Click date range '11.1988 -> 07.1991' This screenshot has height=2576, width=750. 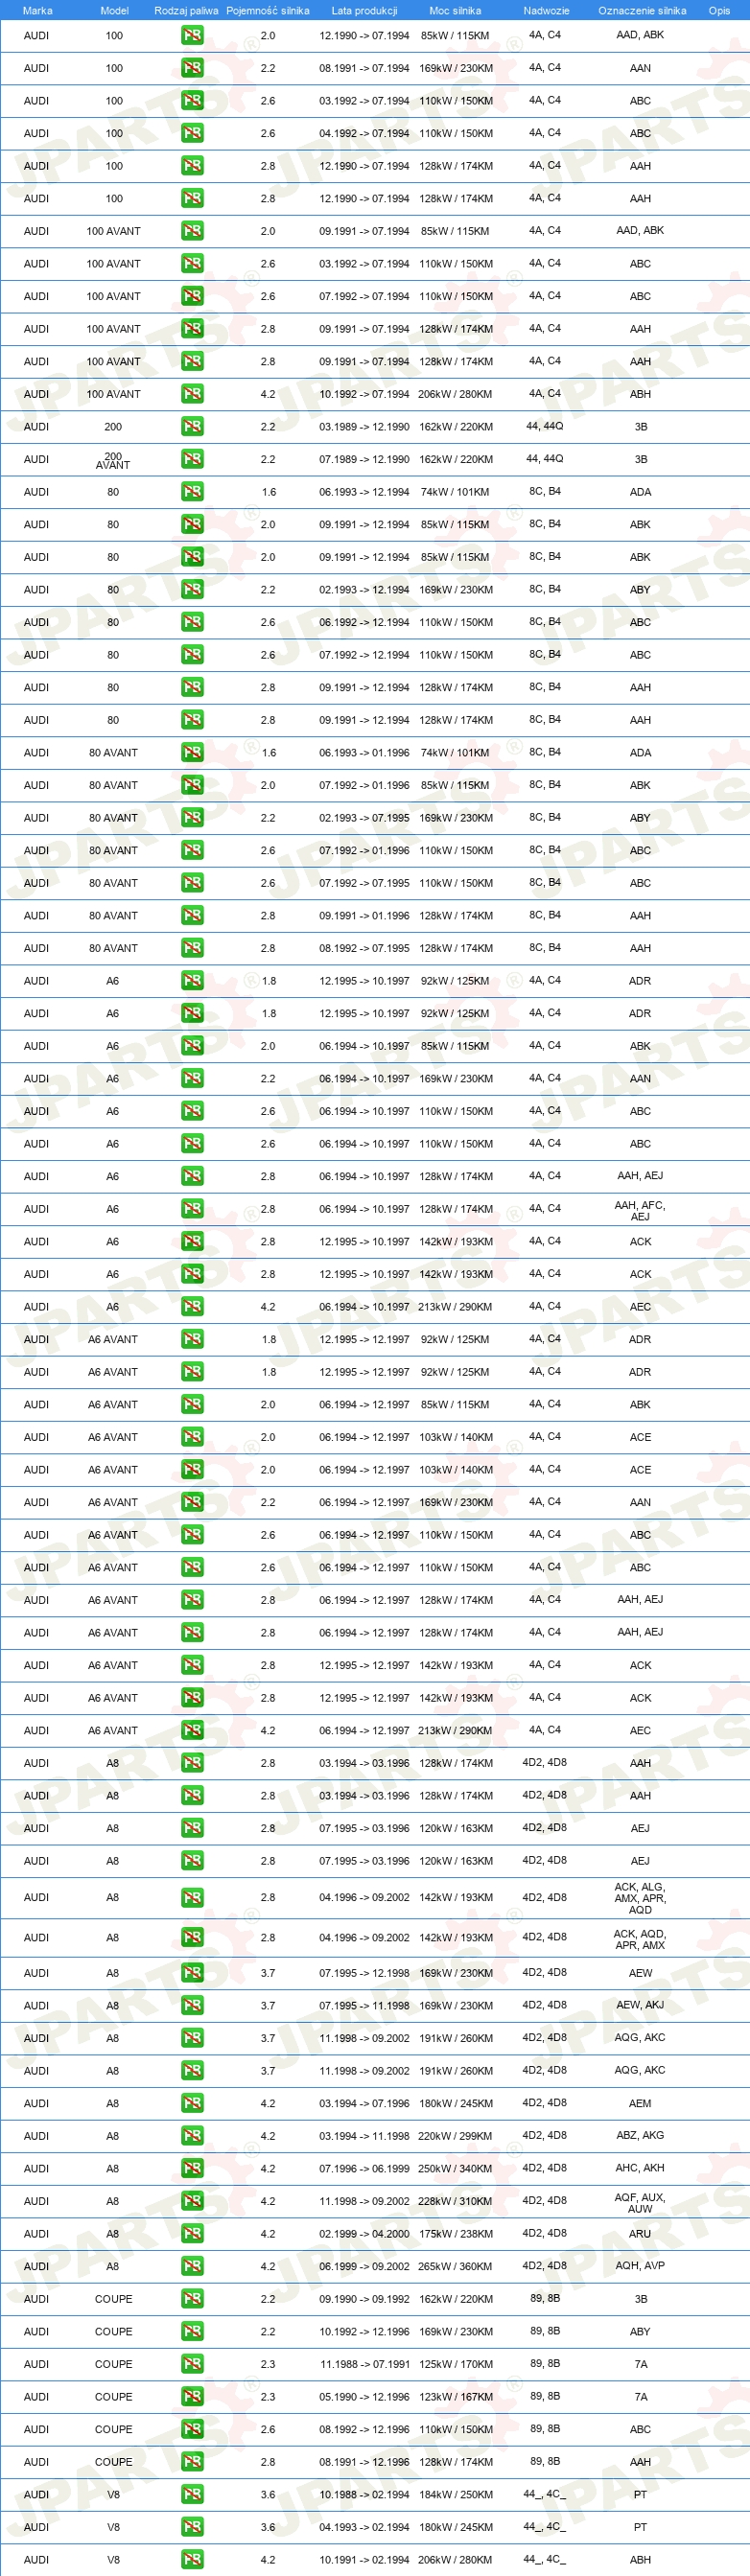pos(364,2364)
